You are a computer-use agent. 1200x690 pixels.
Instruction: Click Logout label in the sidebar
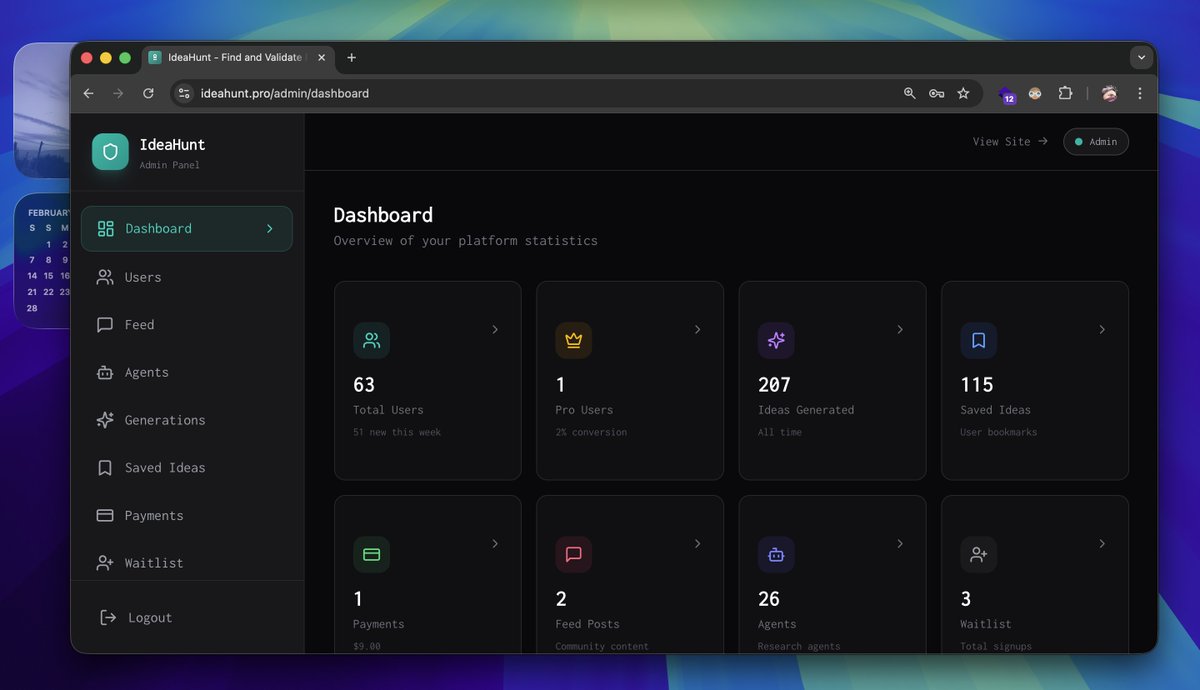(x=150, y=618)
